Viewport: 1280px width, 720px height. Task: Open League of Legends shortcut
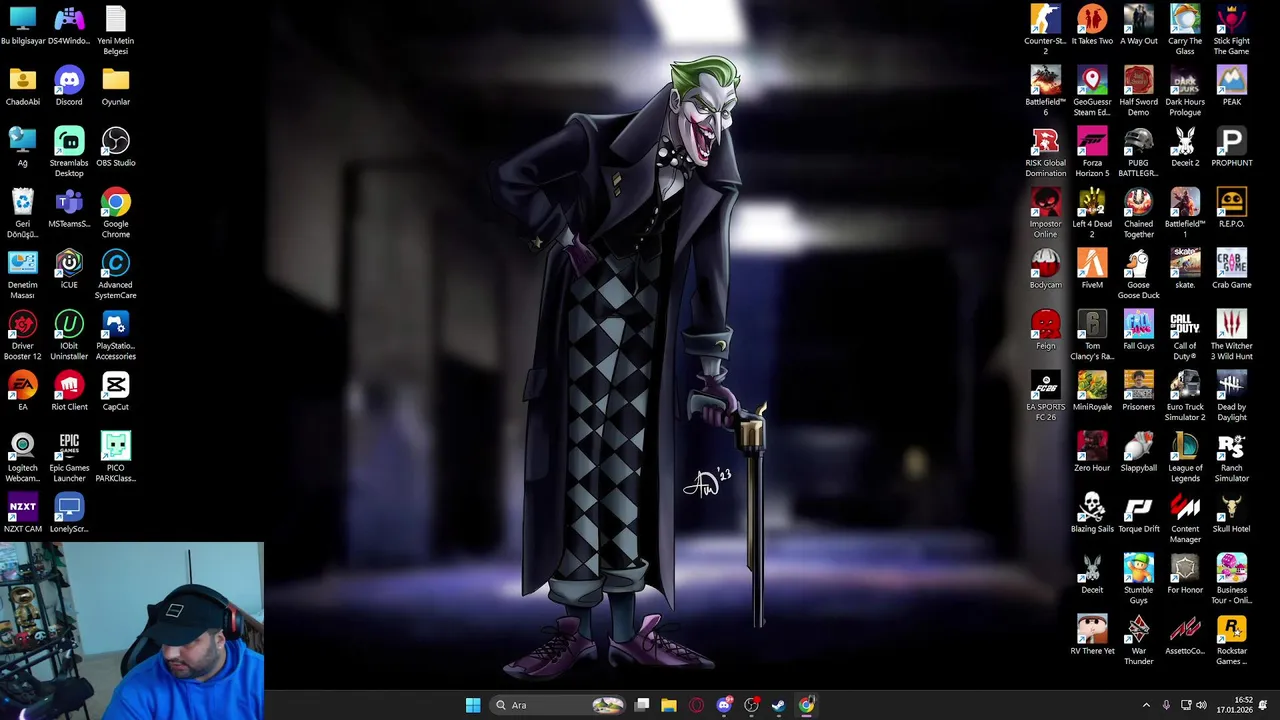click(x=1185, y=458)
